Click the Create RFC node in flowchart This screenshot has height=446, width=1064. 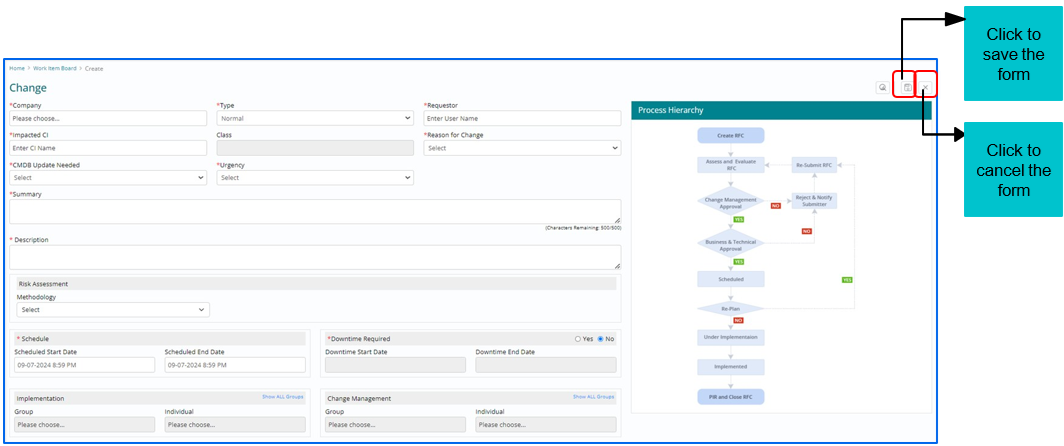tap(730, 134)
